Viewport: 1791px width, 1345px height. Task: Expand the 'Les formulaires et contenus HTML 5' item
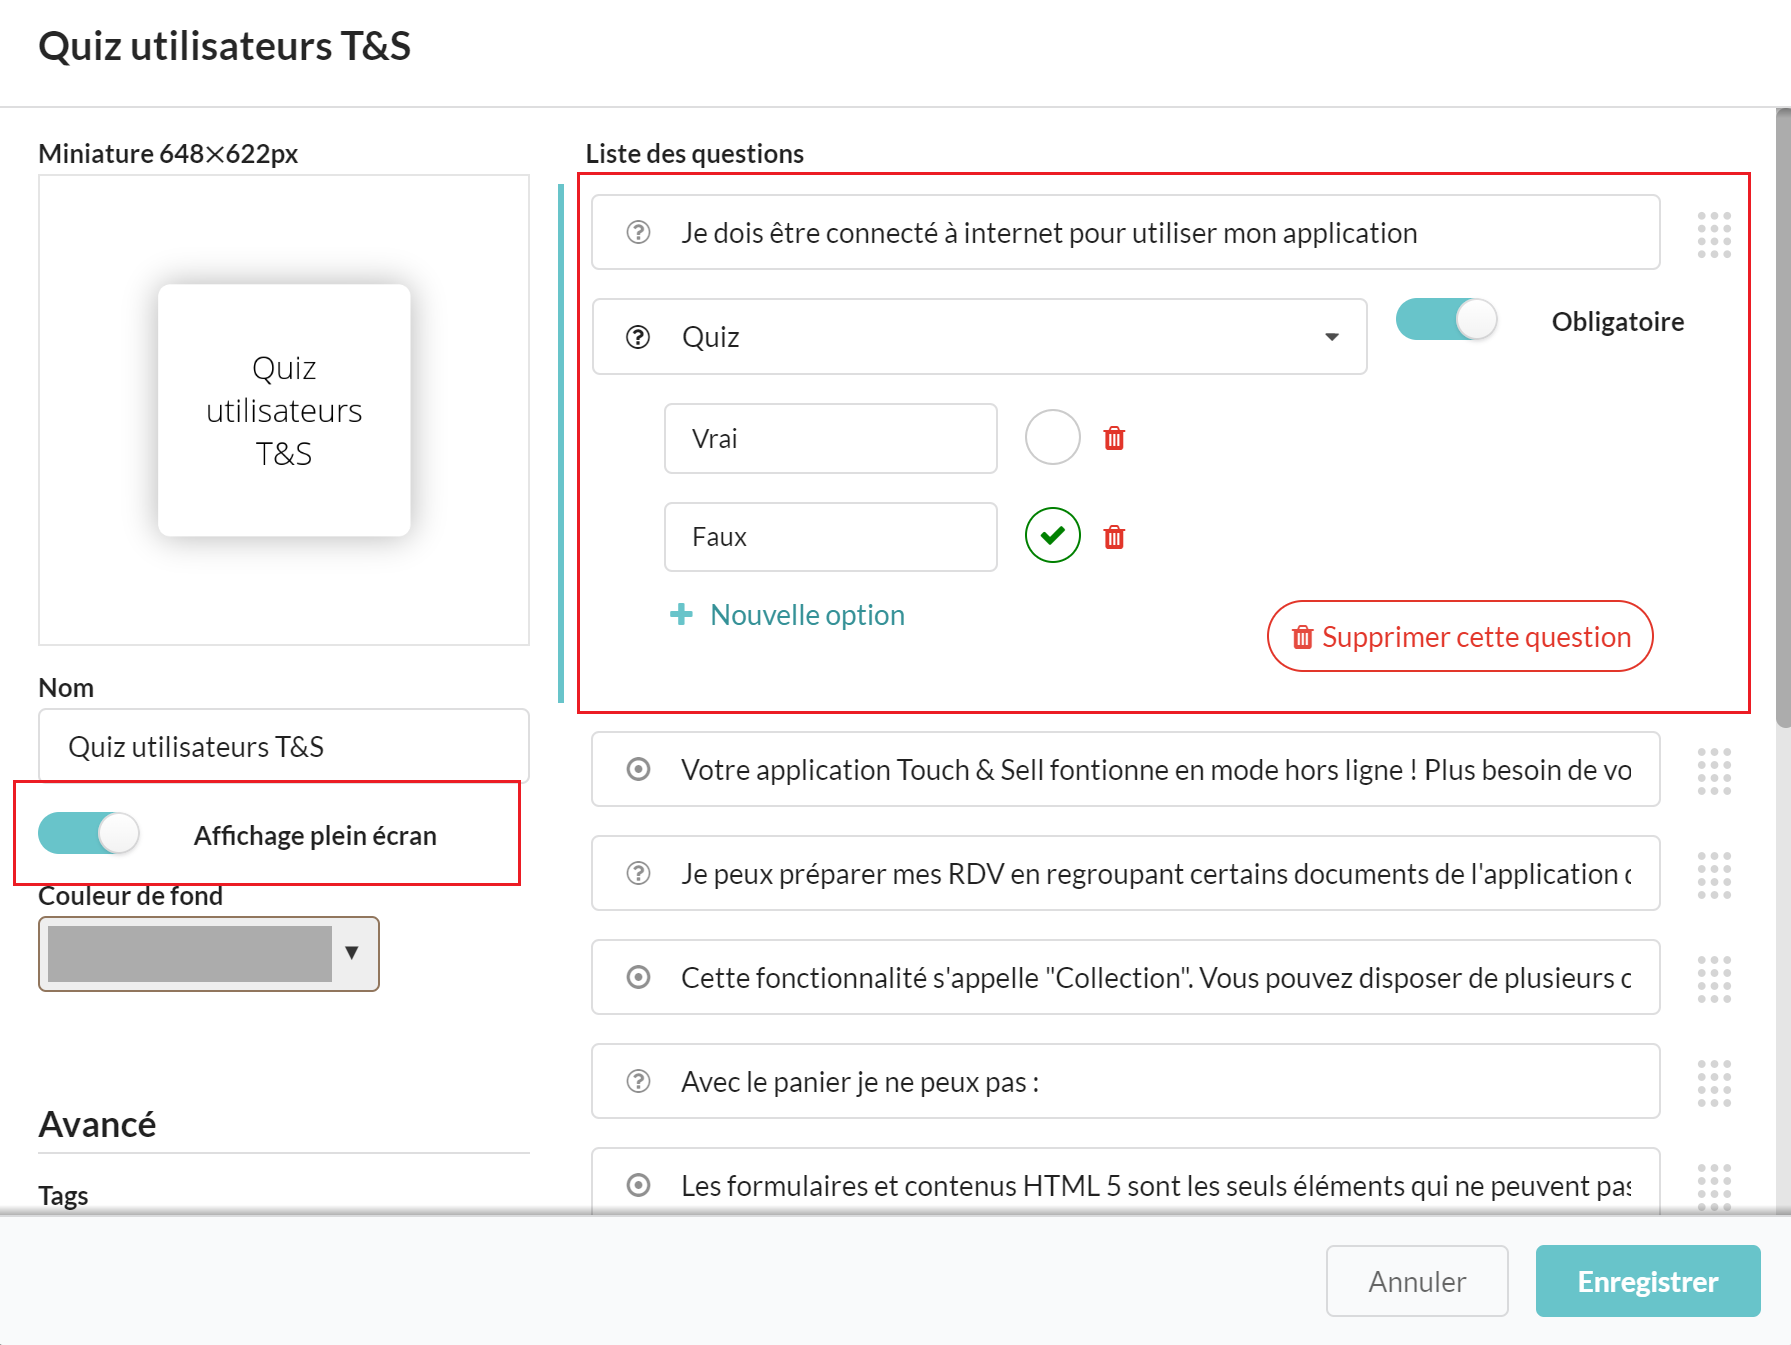[x=1126, y=1183]
